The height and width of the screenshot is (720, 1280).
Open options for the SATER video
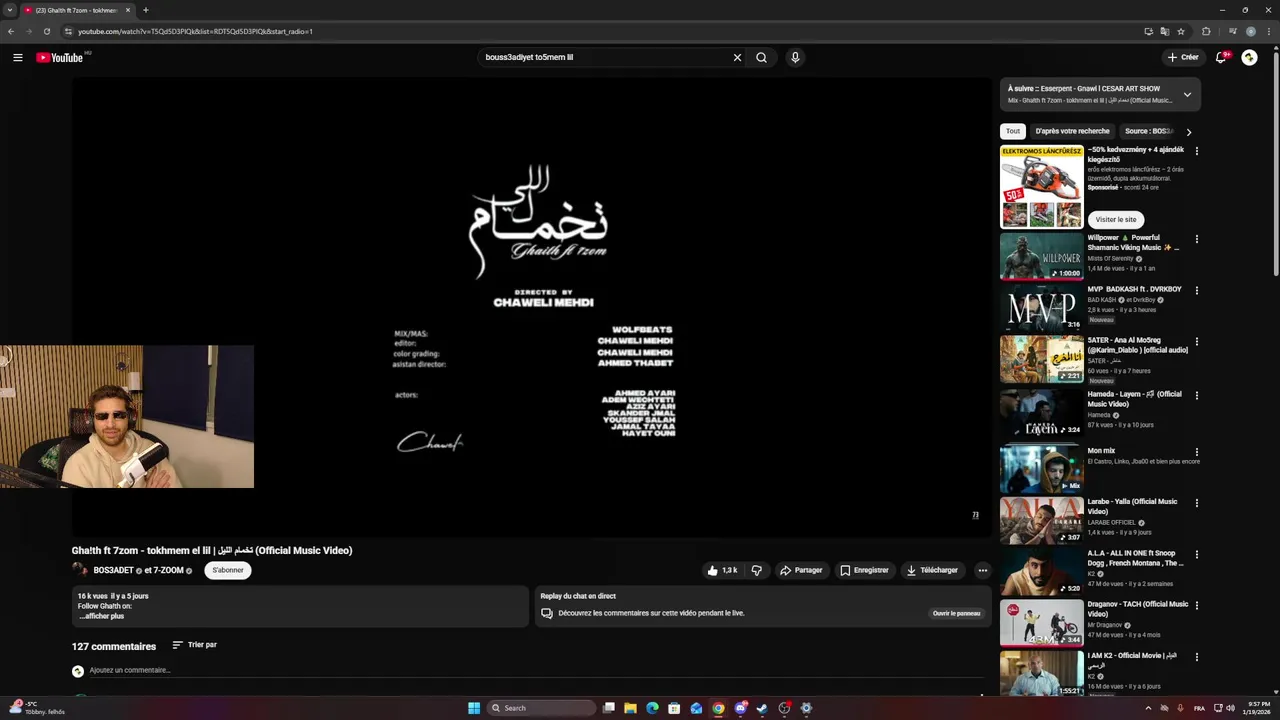[x=1196, y=343]
